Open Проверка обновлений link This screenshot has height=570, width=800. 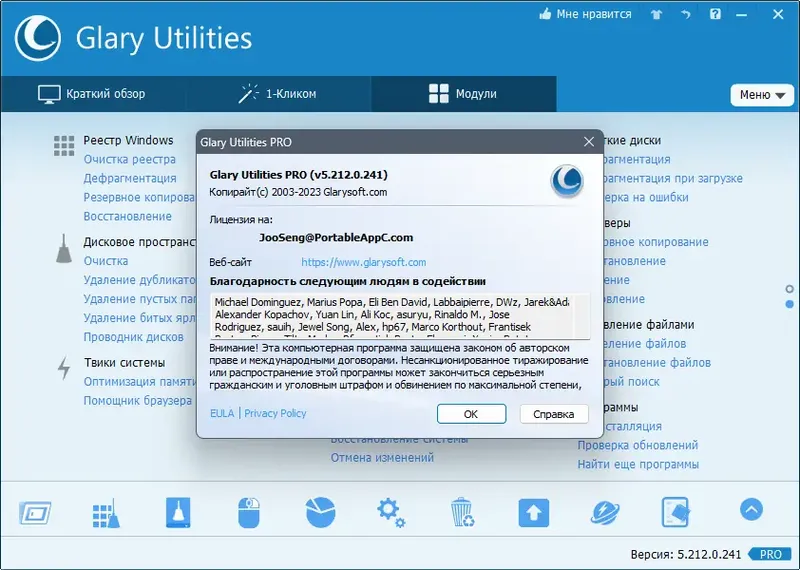[638, 445]
